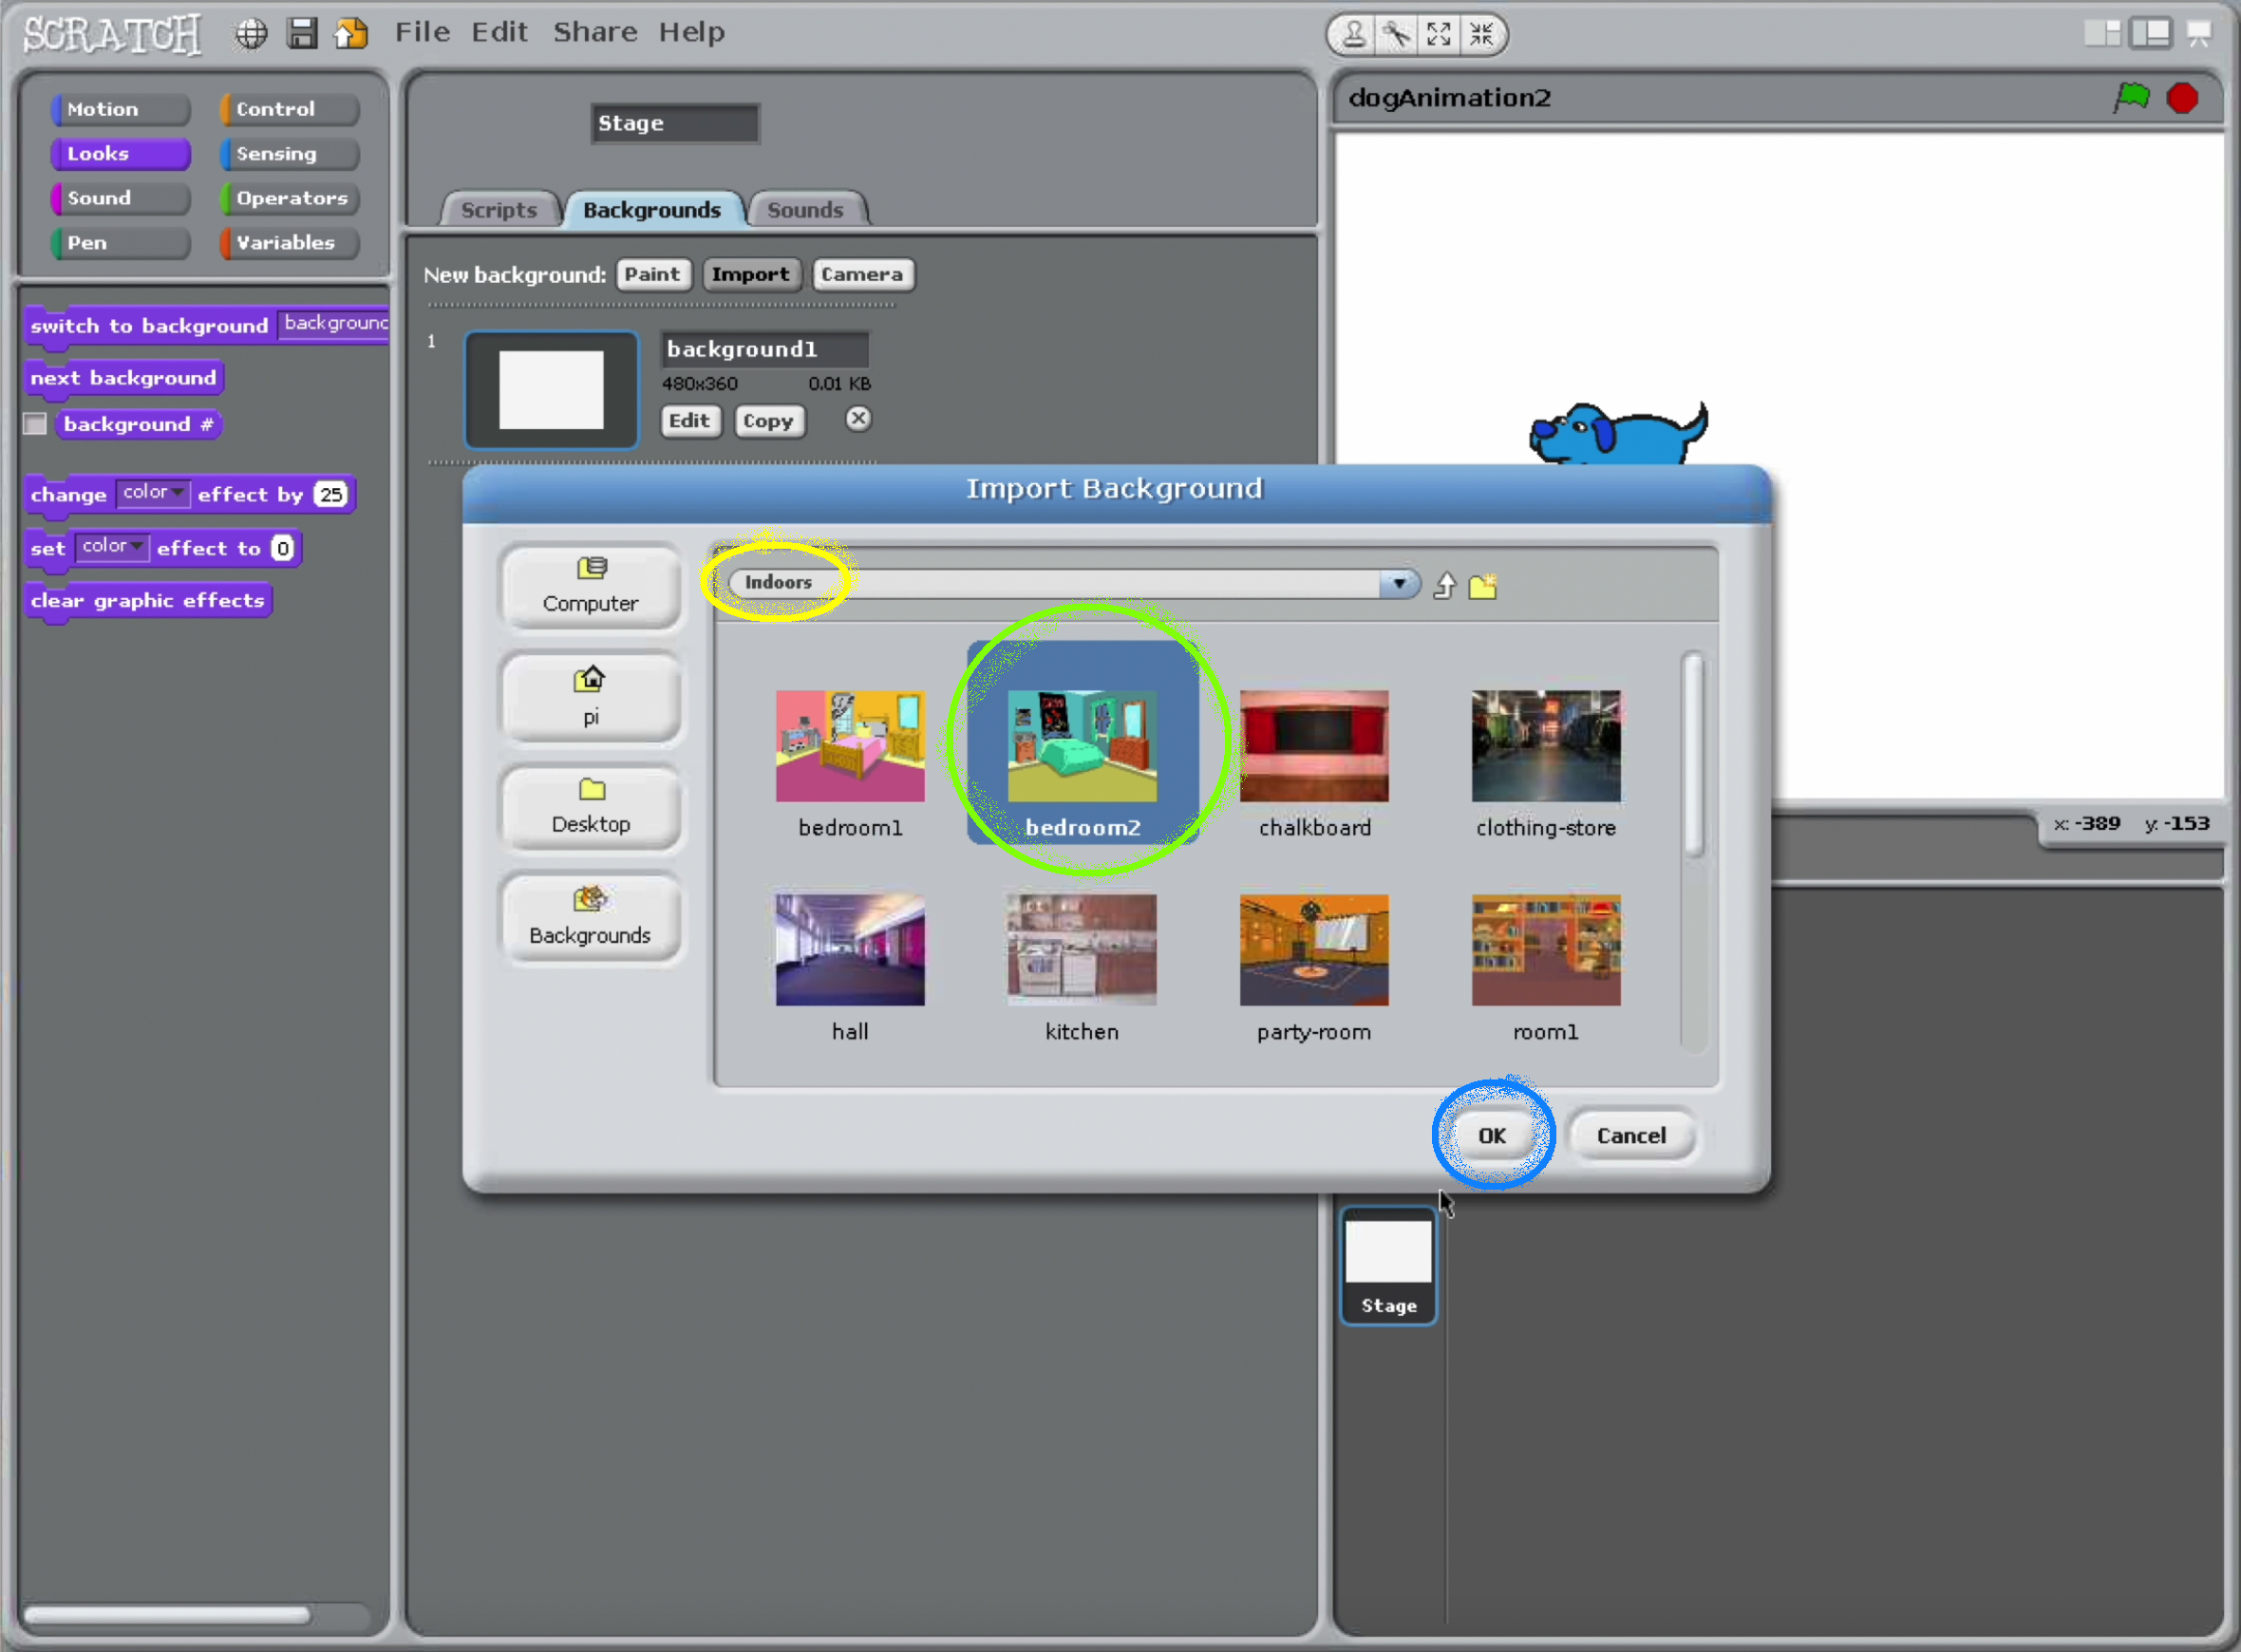The image size is (2241, 1652).
Task: Click the new folder icon in dialog
Action: [1482, 586]
